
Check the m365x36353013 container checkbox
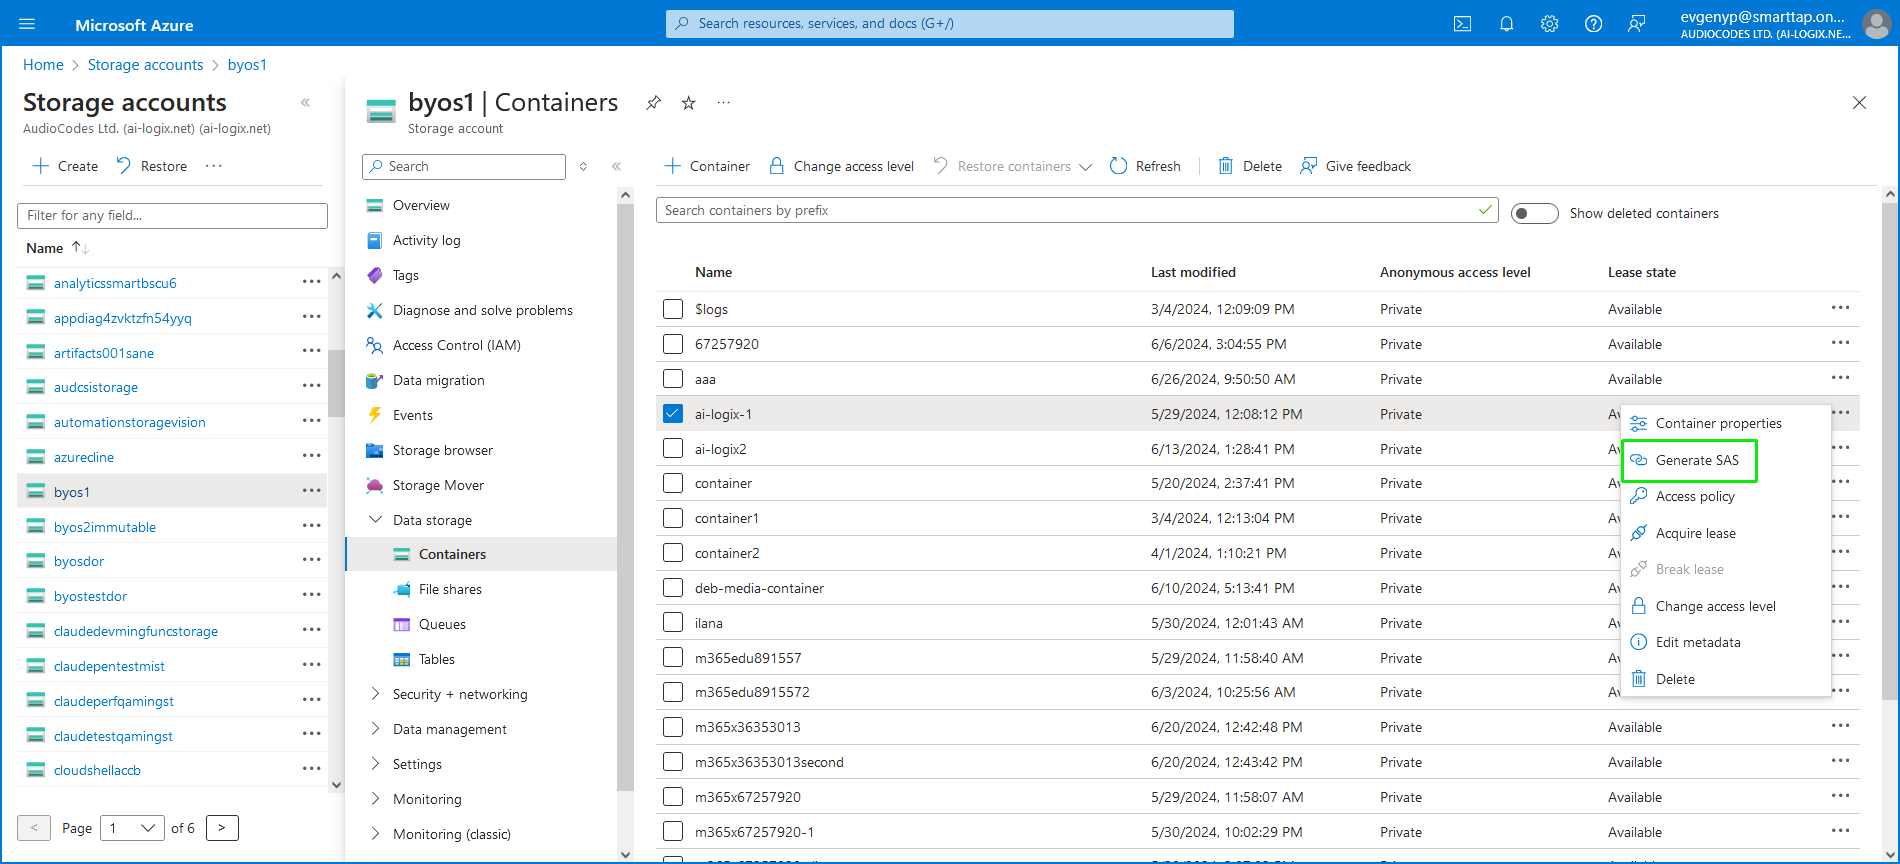tap(673, 727)
